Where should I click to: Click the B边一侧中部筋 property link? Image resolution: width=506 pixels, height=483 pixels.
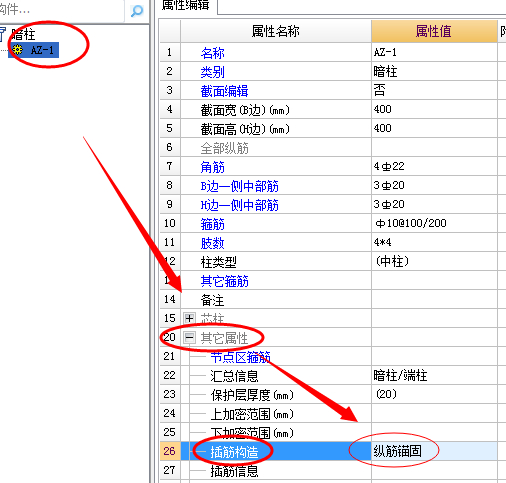[x=239, y=186]
